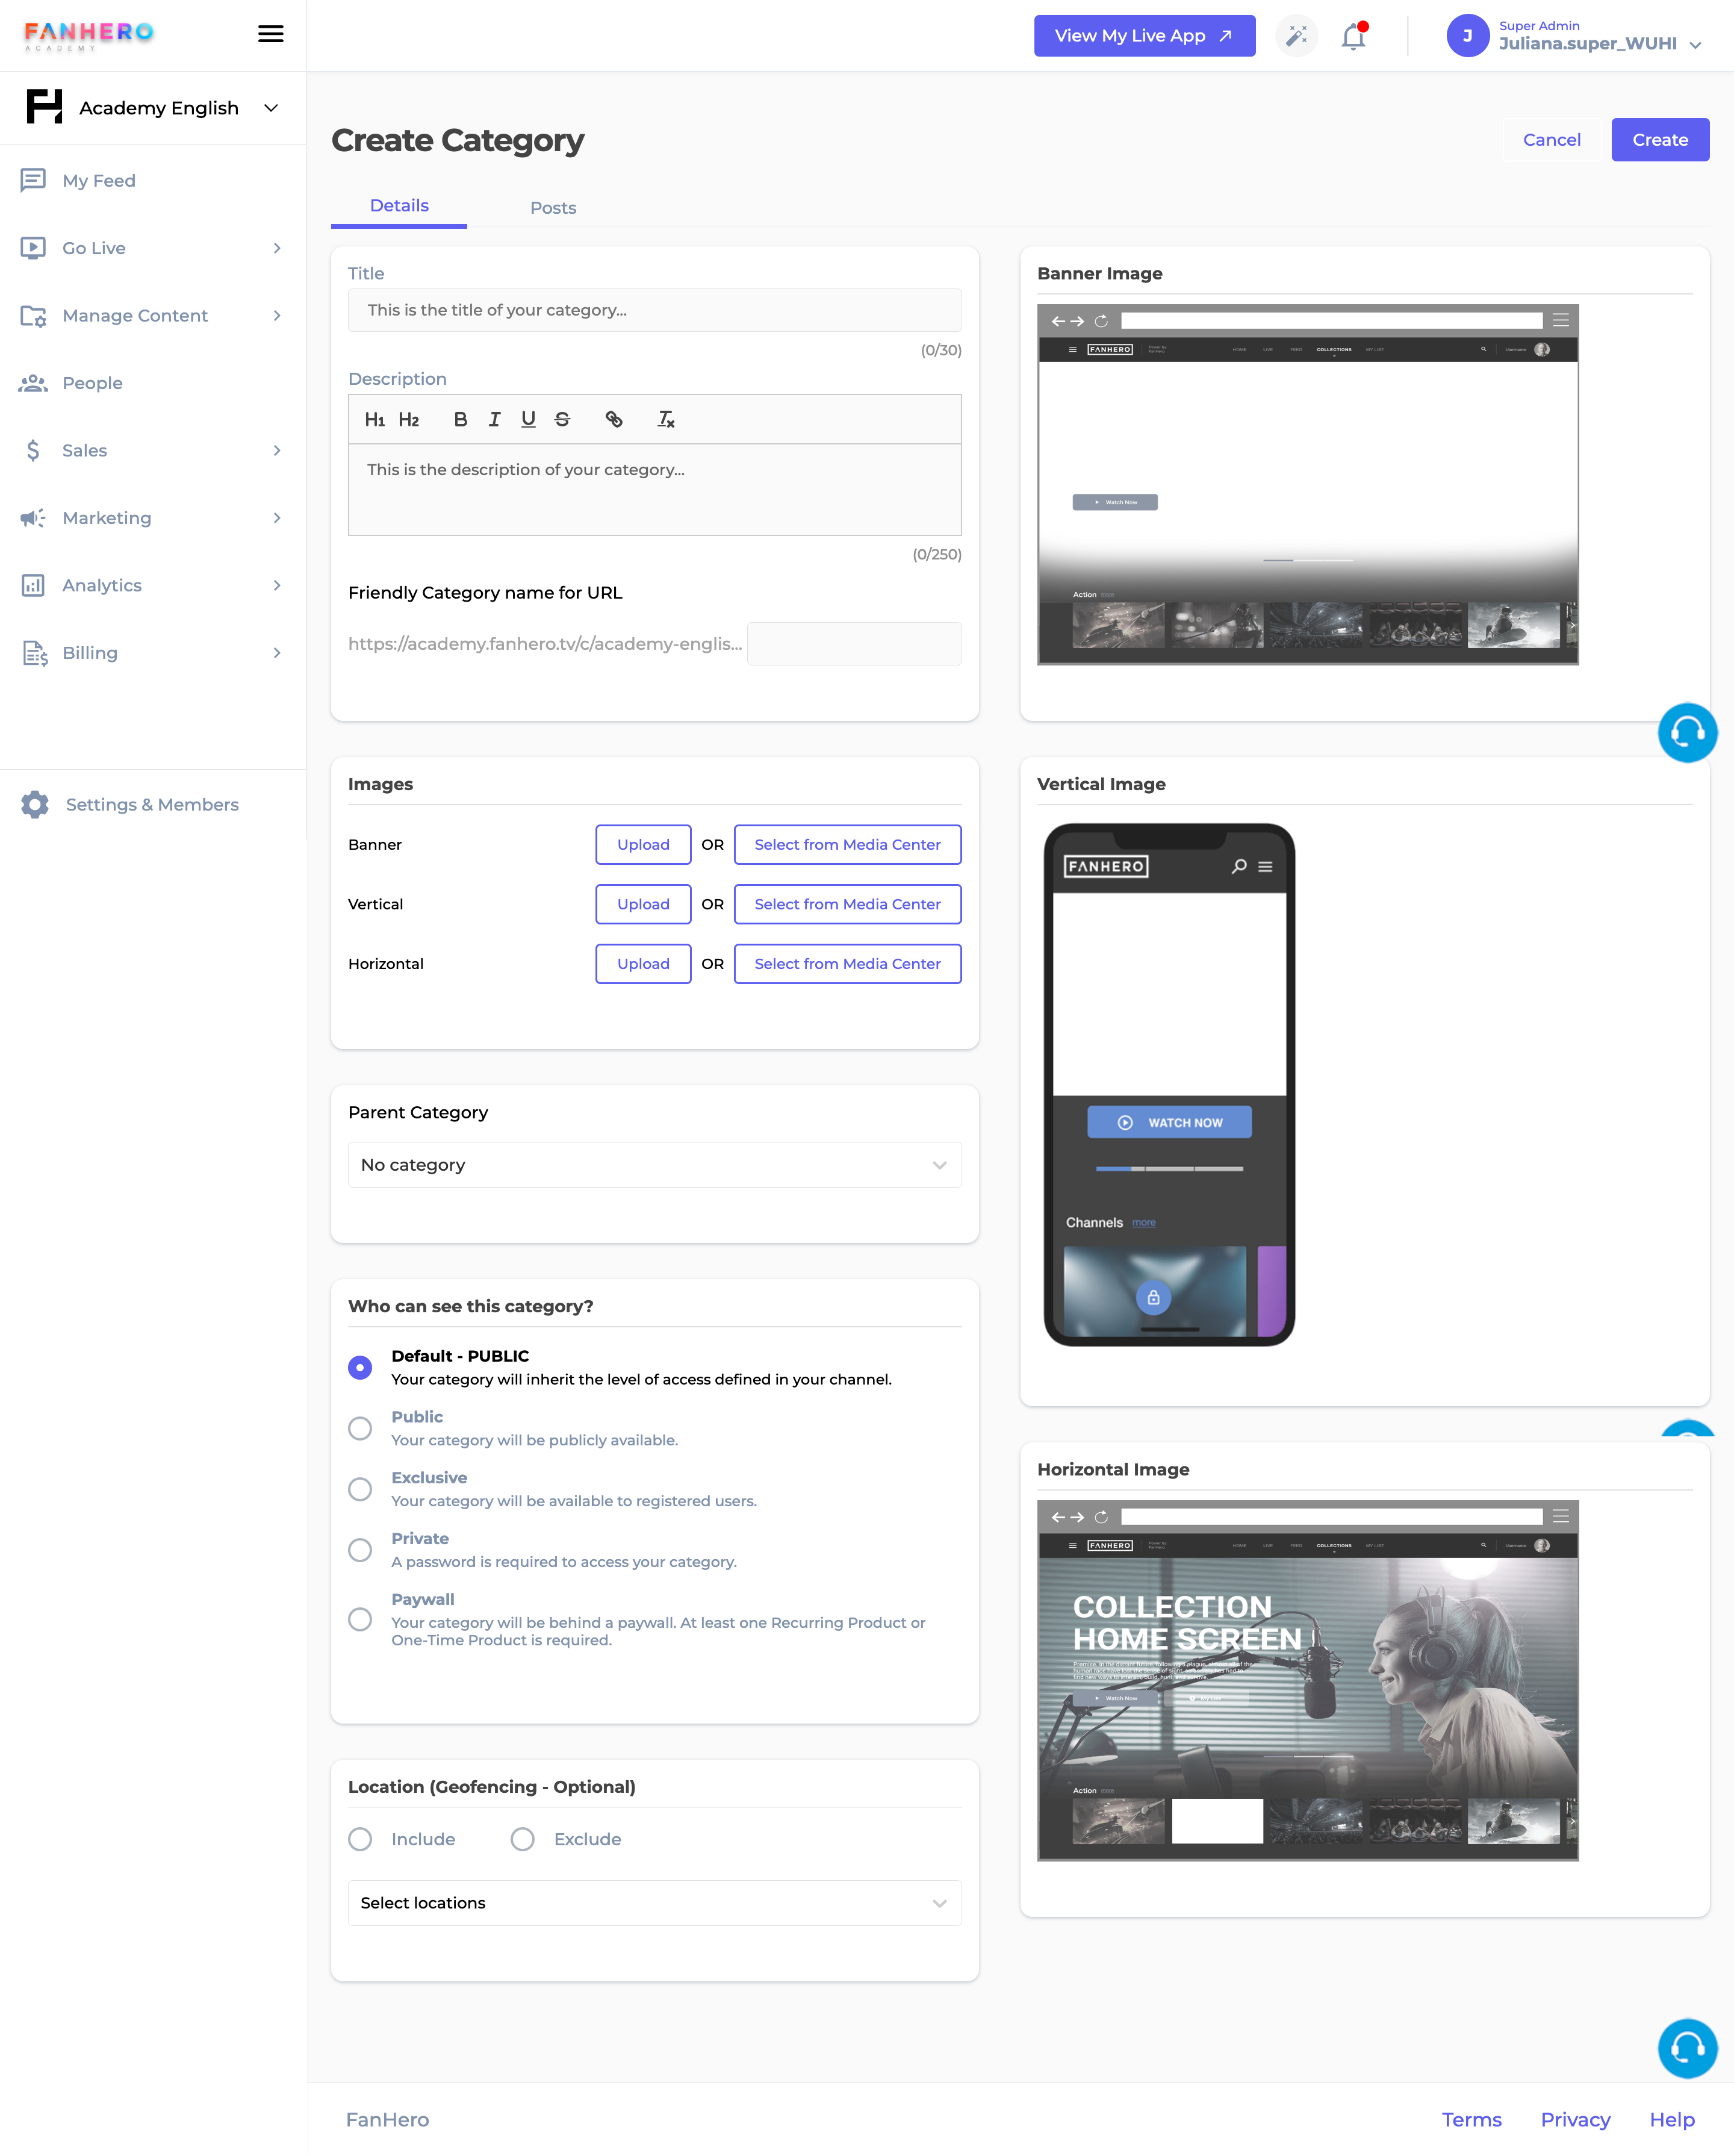Select the Paywall visibility radio button
The image size is (1734, 2156).
pyautogui.click(x=360, y=1620)
